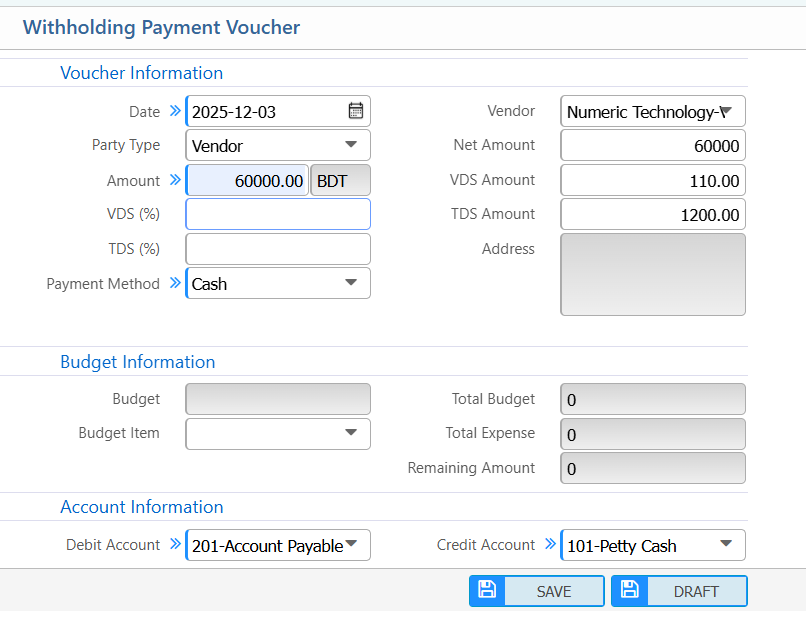The image size is (806, 629).
Task: Open the date picker calendar icon
Action: [x=356, y=110]
